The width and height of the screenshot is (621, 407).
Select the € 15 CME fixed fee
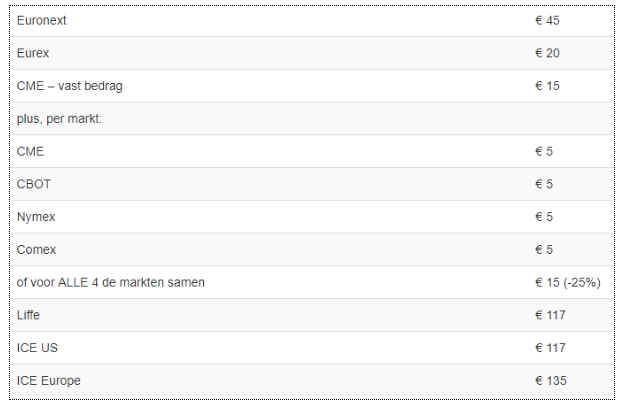547,86
